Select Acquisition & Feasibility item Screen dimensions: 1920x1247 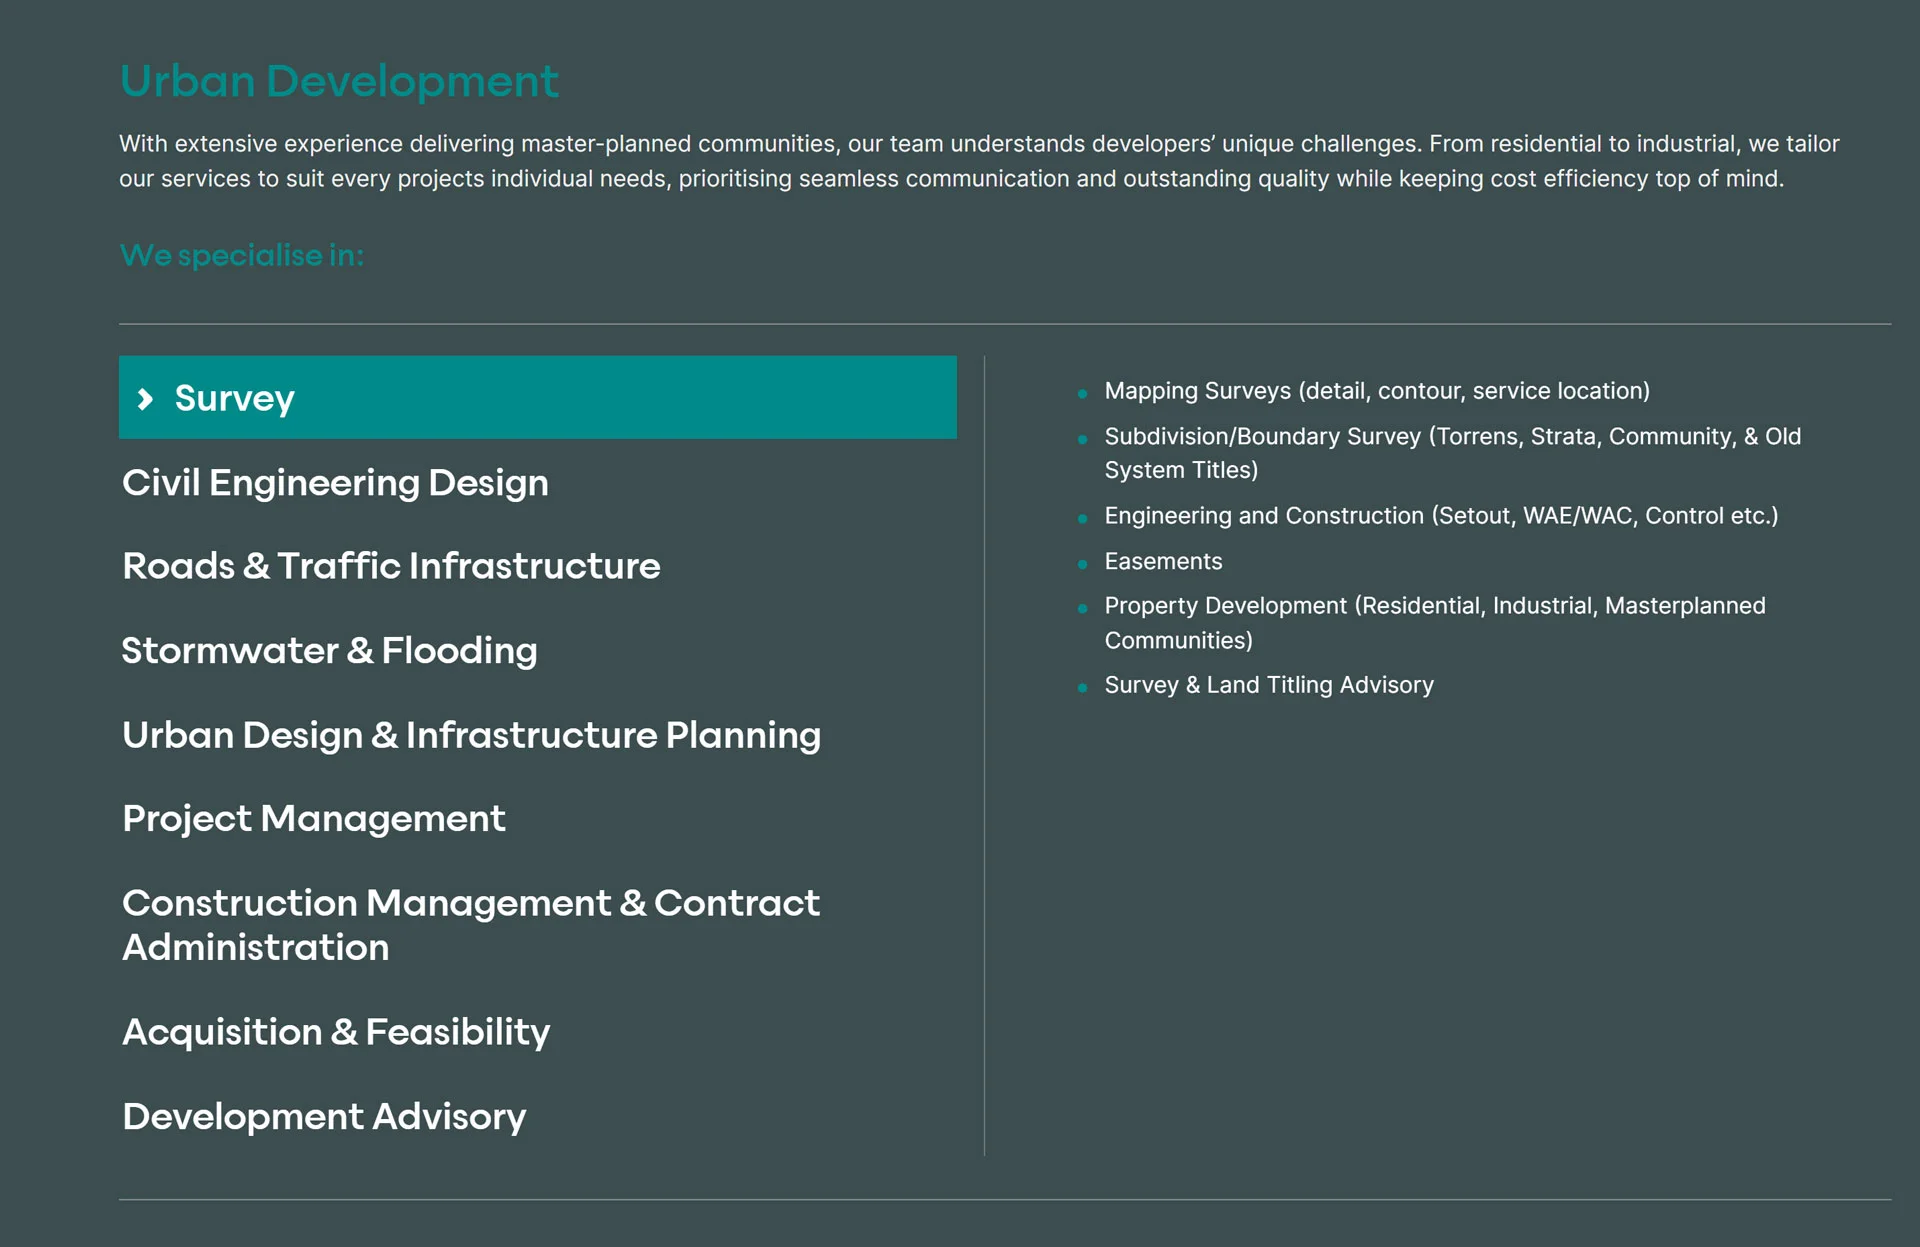point(339,1030)
